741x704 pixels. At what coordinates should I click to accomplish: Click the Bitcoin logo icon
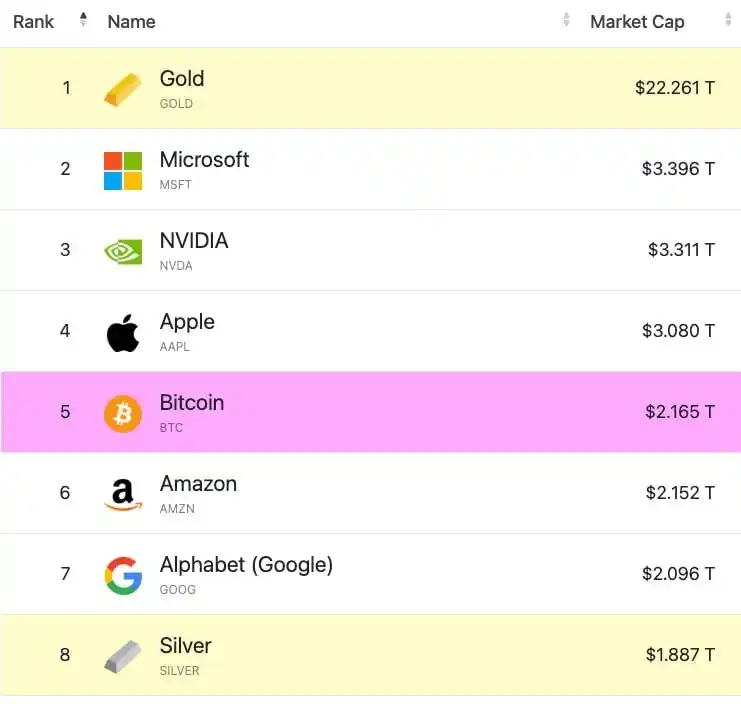coord(123,414)
